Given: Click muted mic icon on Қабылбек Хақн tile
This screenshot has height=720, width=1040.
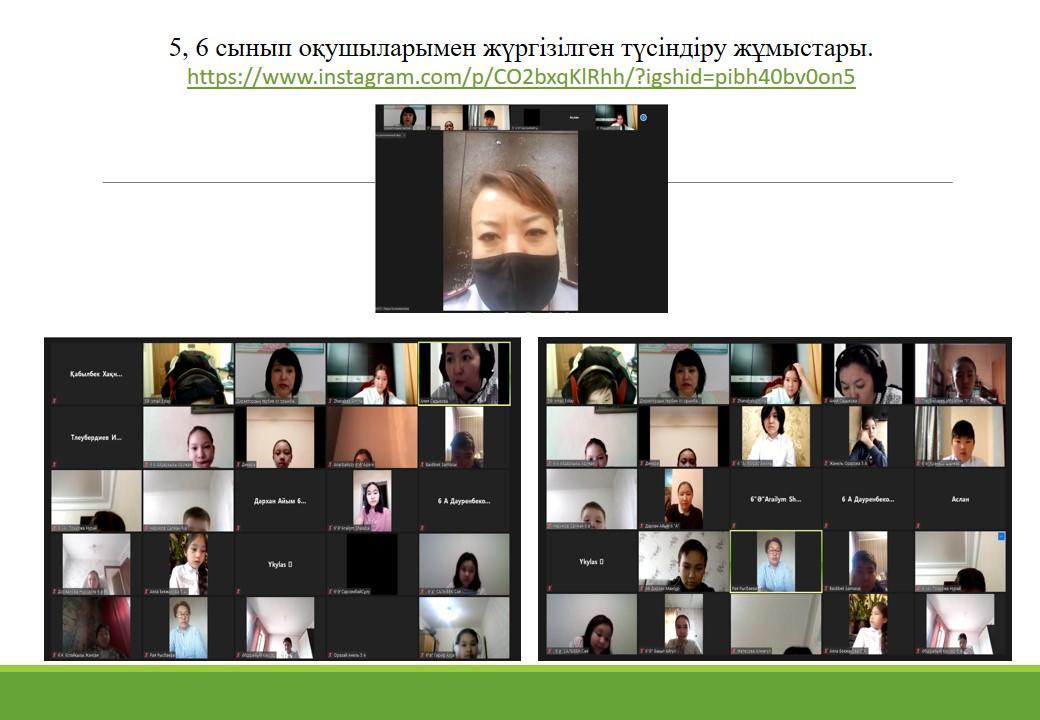Looking at the screenshot, I should pyautogui.click(x=53, y=400).
